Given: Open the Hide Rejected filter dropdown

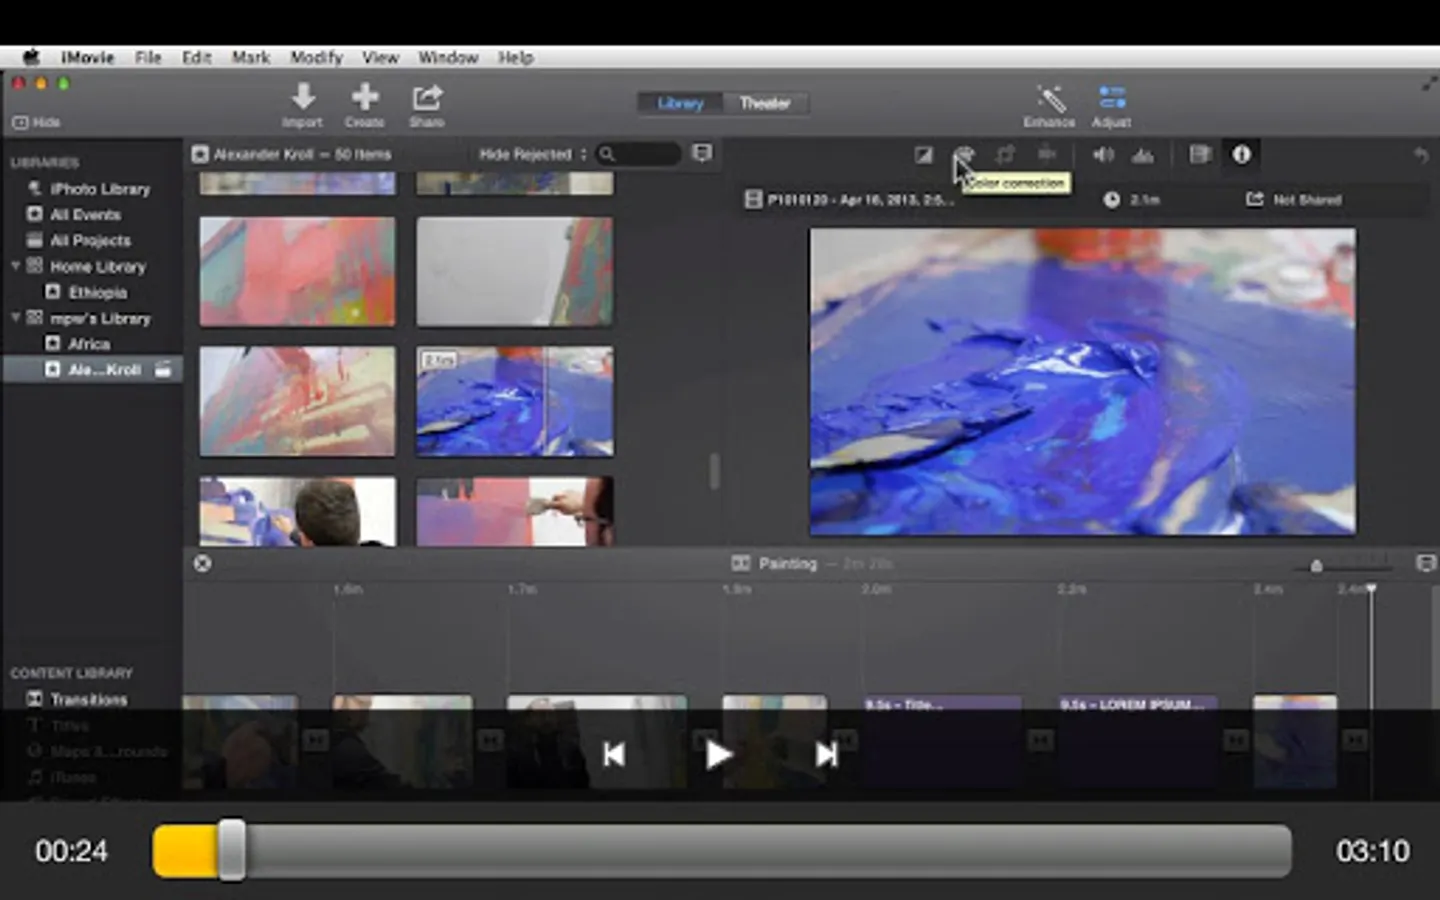Looking at the screenshot, I should 532,154.
